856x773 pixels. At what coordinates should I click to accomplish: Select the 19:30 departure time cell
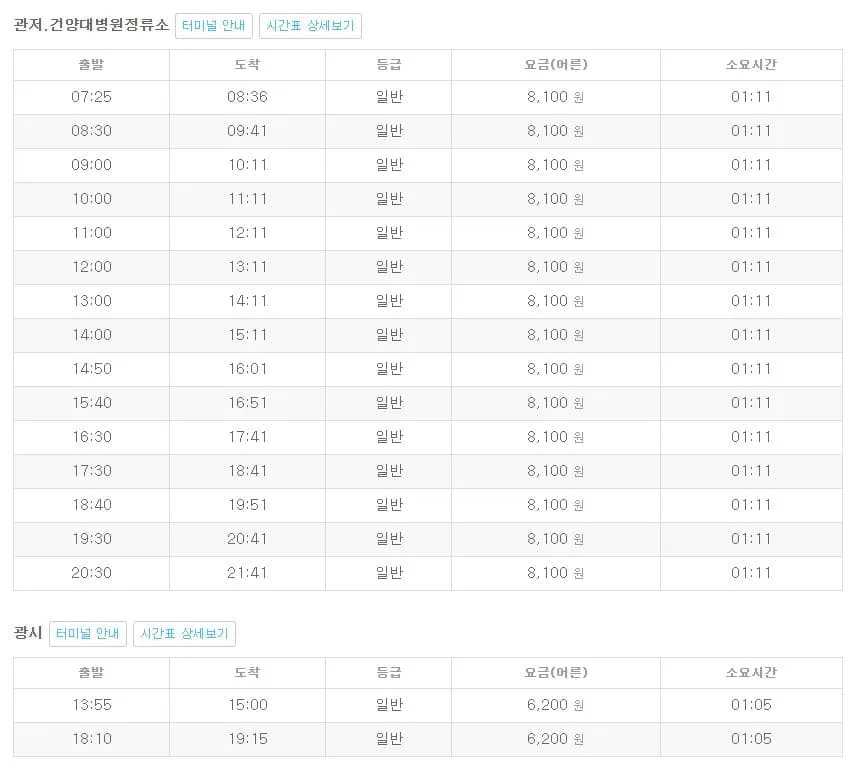pos(91,539)
